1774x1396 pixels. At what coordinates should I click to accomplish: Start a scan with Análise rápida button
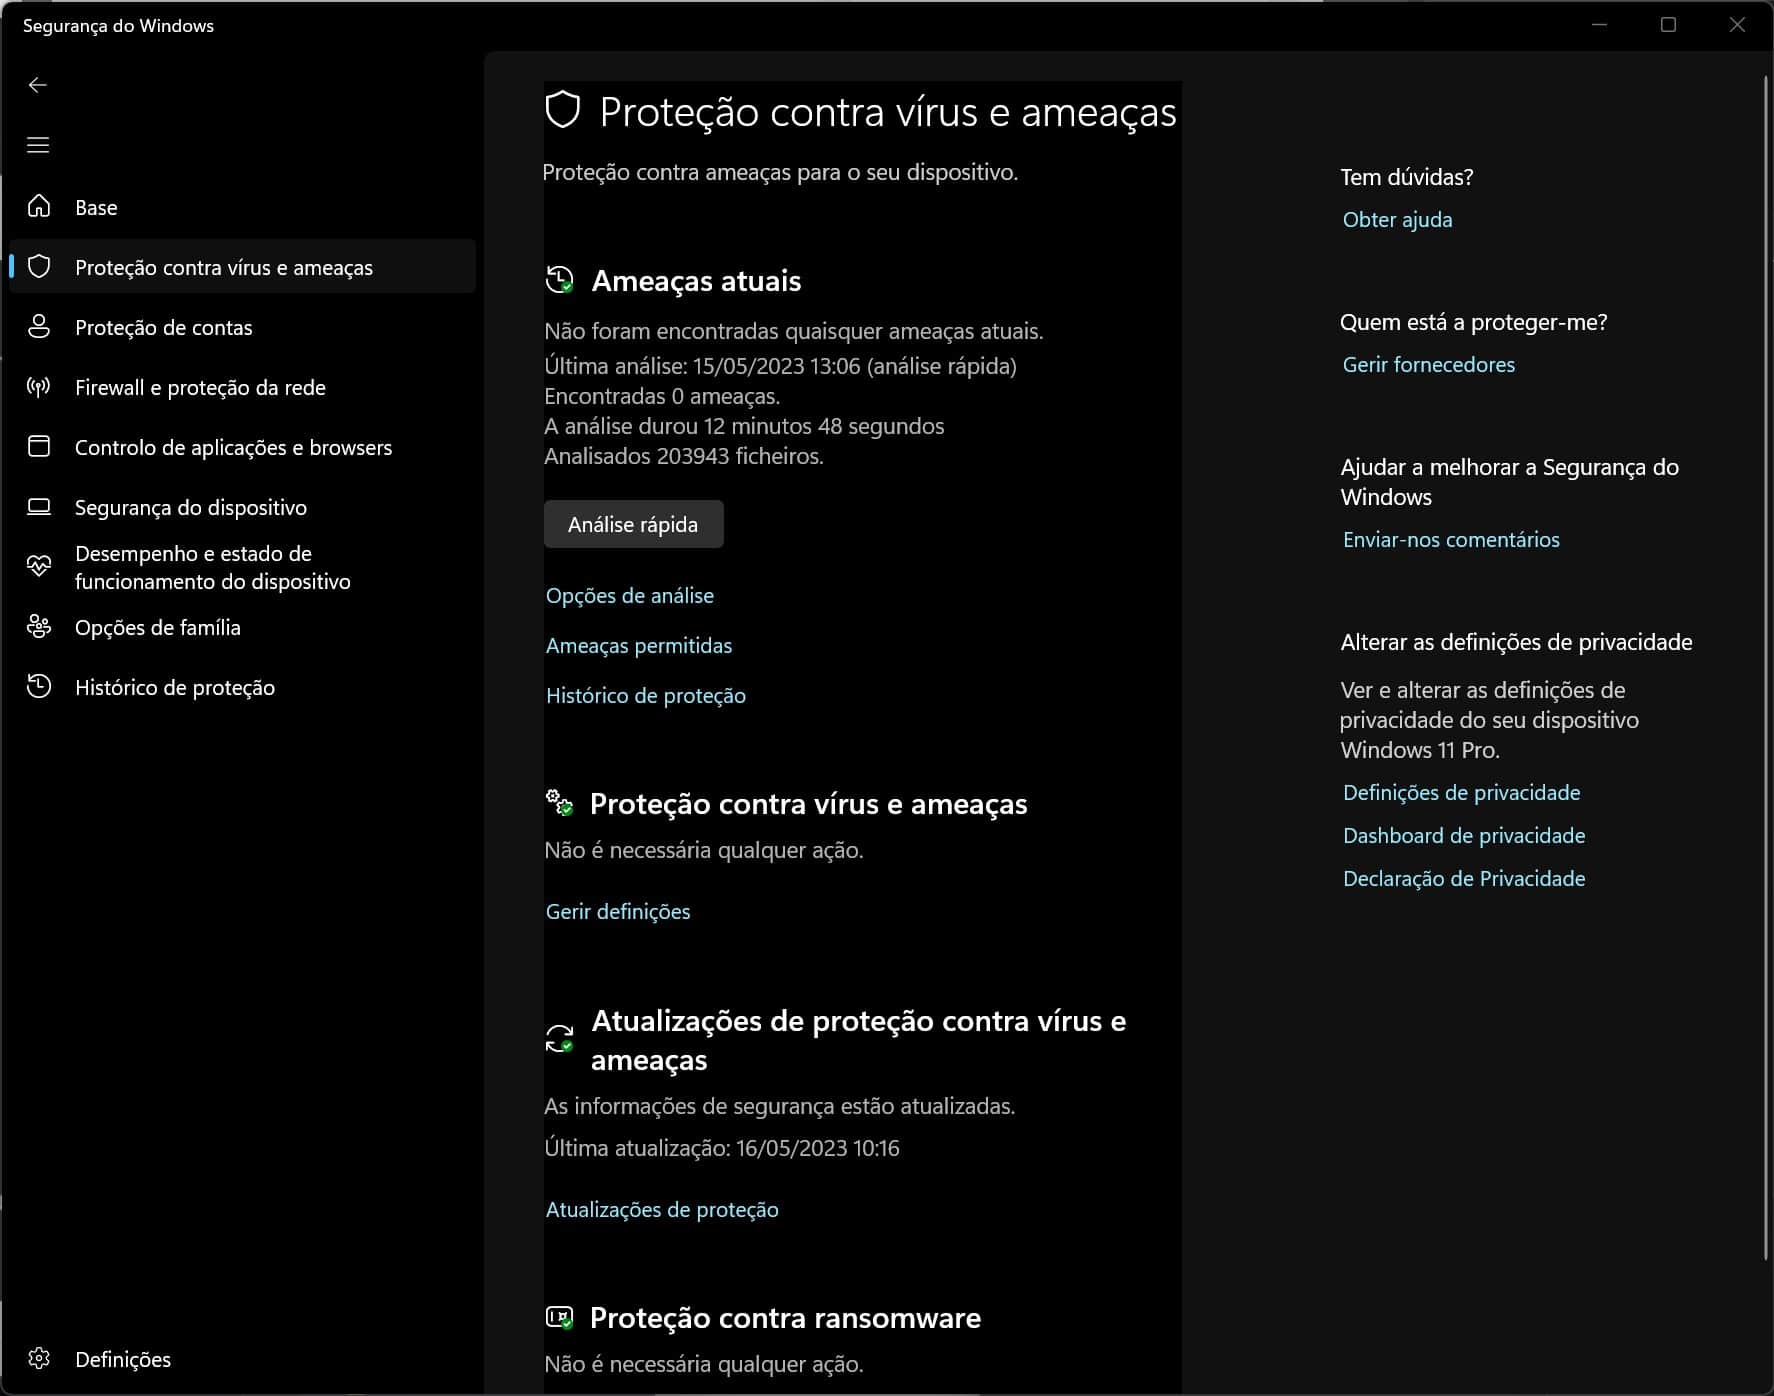pyautogui.click(x=633, y=524)
